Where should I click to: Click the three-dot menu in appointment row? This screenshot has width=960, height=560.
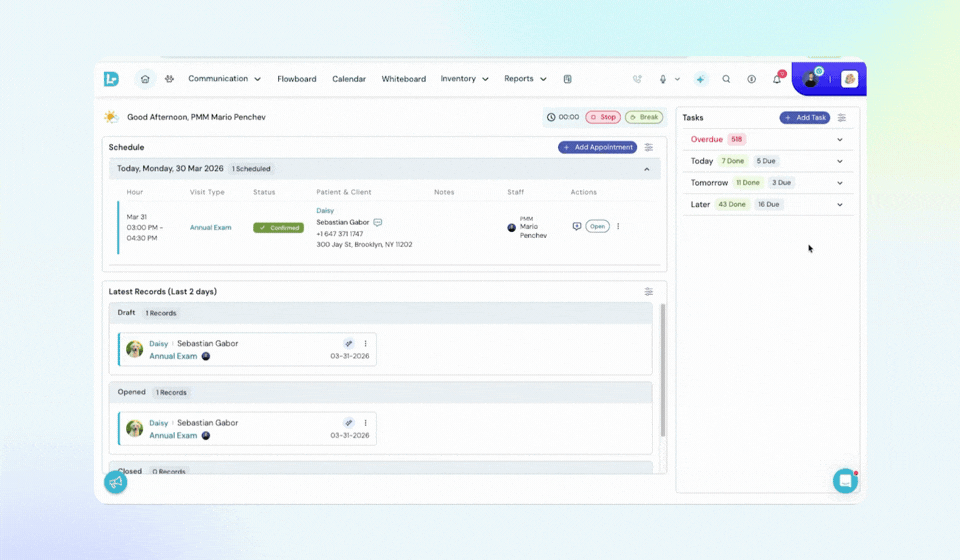click(x=618, y=226)
